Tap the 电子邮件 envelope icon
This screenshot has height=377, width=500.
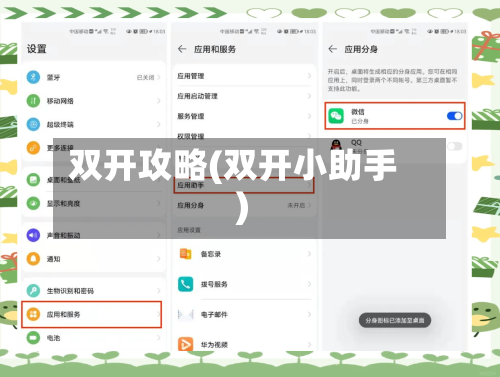(x=185, y=314)
